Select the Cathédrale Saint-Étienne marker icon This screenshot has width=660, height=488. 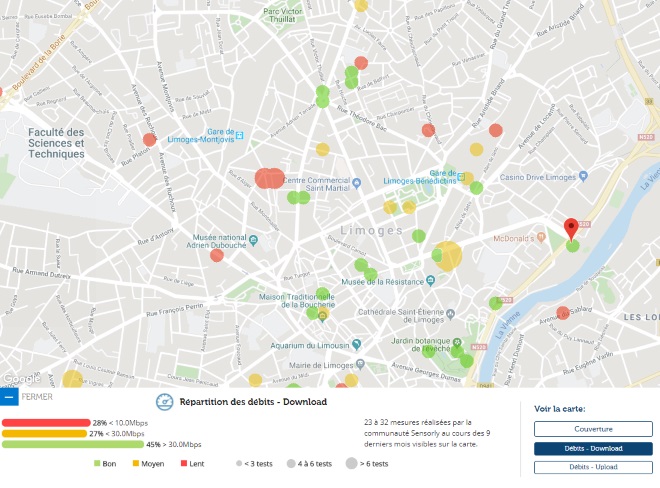tap(450, 314)
